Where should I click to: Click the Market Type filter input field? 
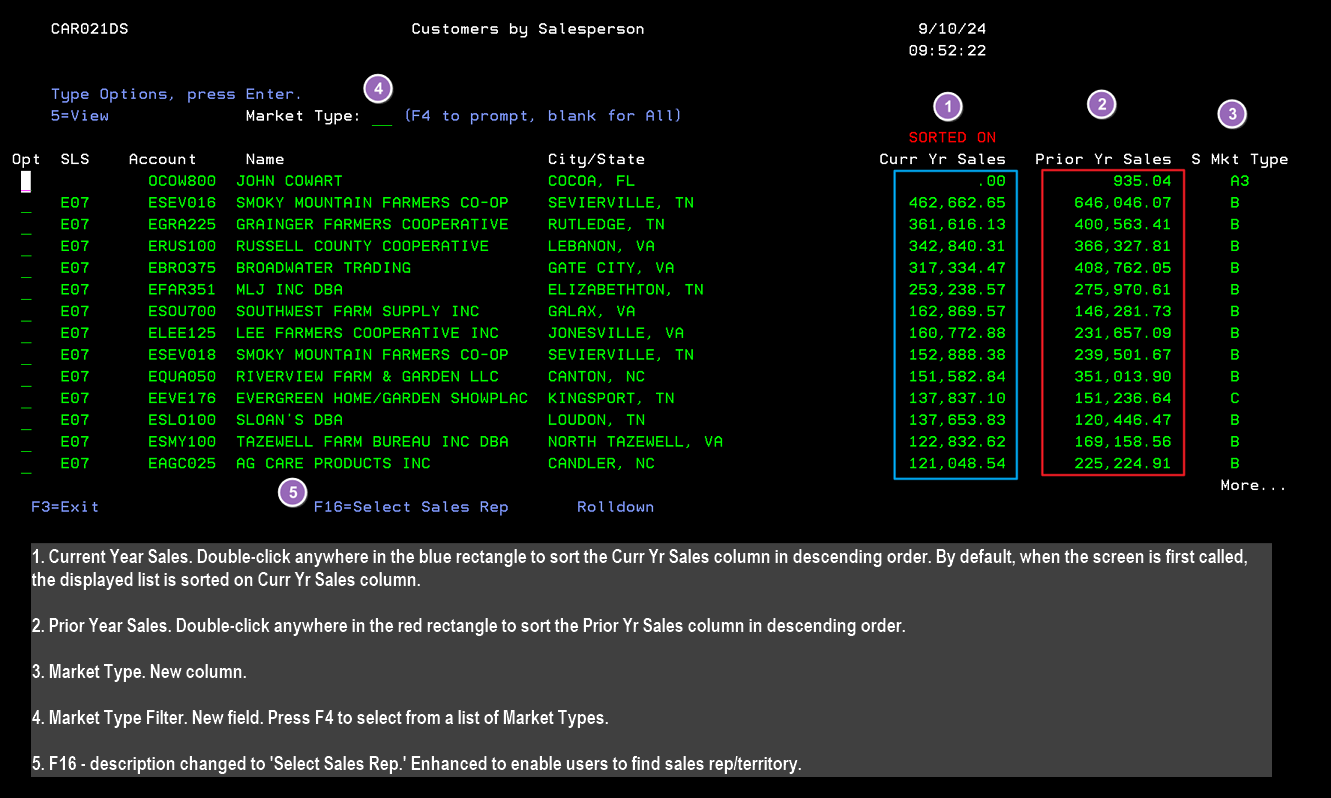[381, 117]
